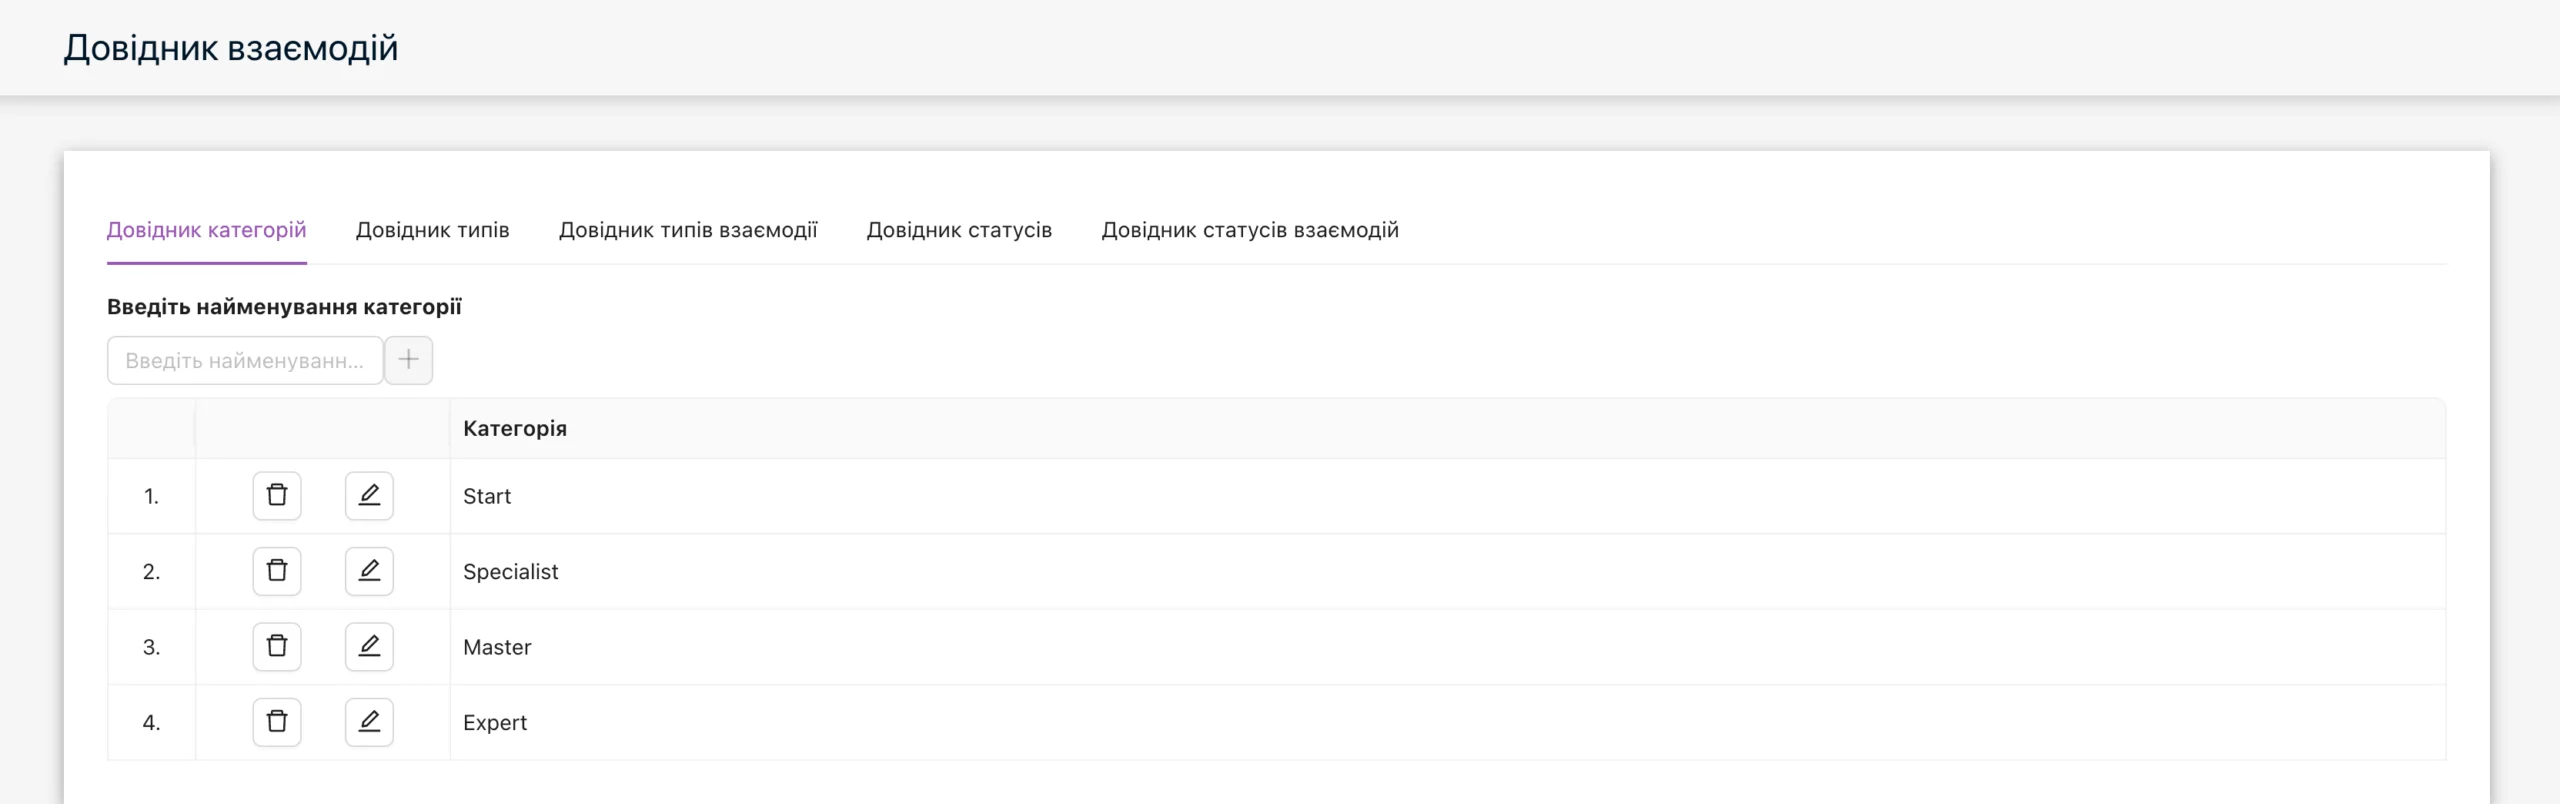Viewport: 2560px width, 804px height.
Task: Select row number 2.
Action: 151,572
